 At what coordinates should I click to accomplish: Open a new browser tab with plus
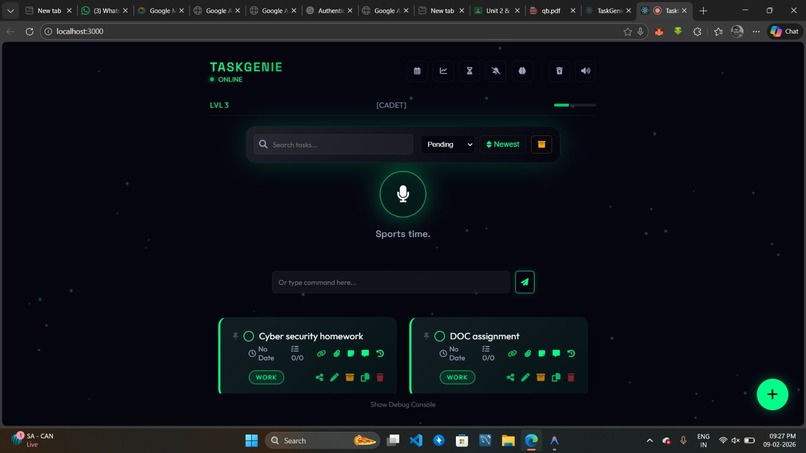coord(703,10)
